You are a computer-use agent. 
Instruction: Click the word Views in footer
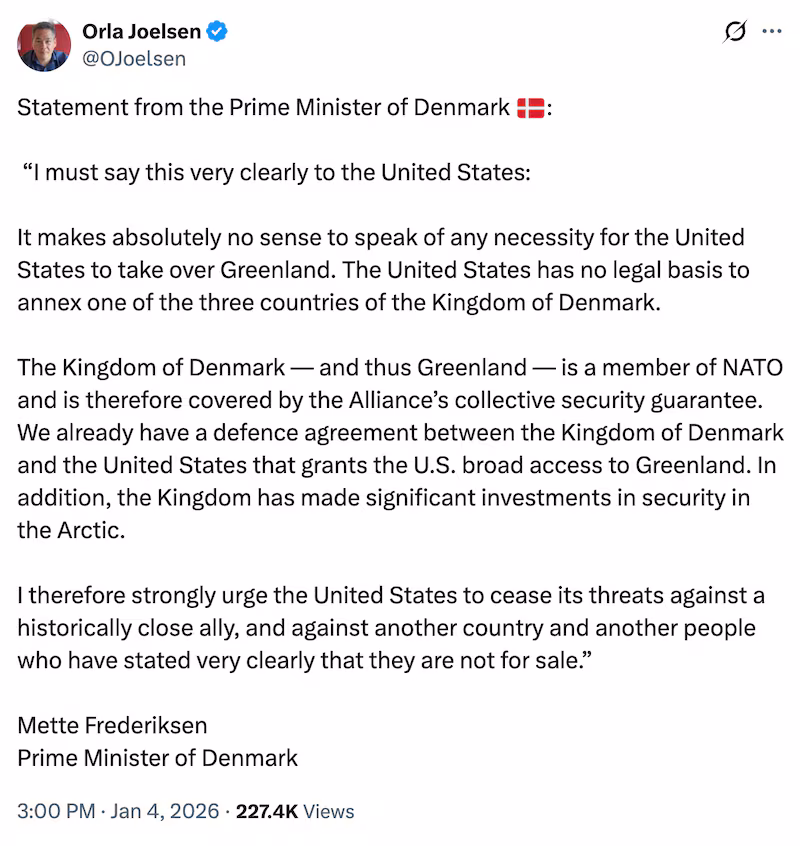[328, 811]
